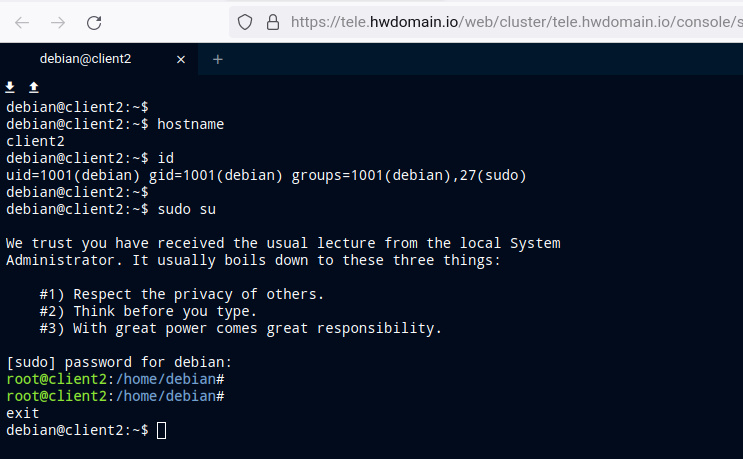Open a new terminal tab with plus

point(217,59)
